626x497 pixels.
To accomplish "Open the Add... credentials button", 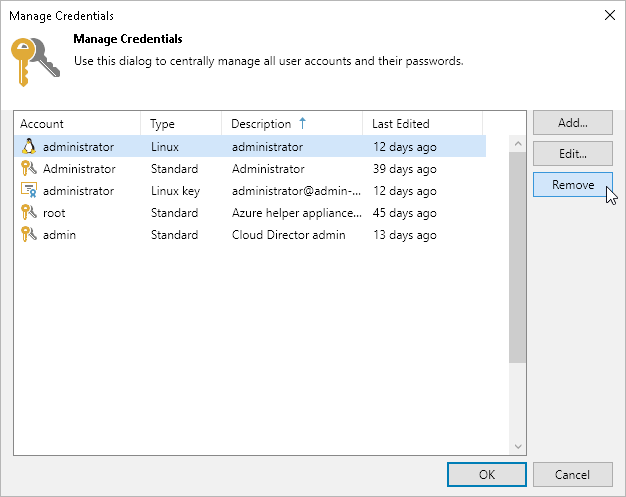I will (x=573, y=123).
